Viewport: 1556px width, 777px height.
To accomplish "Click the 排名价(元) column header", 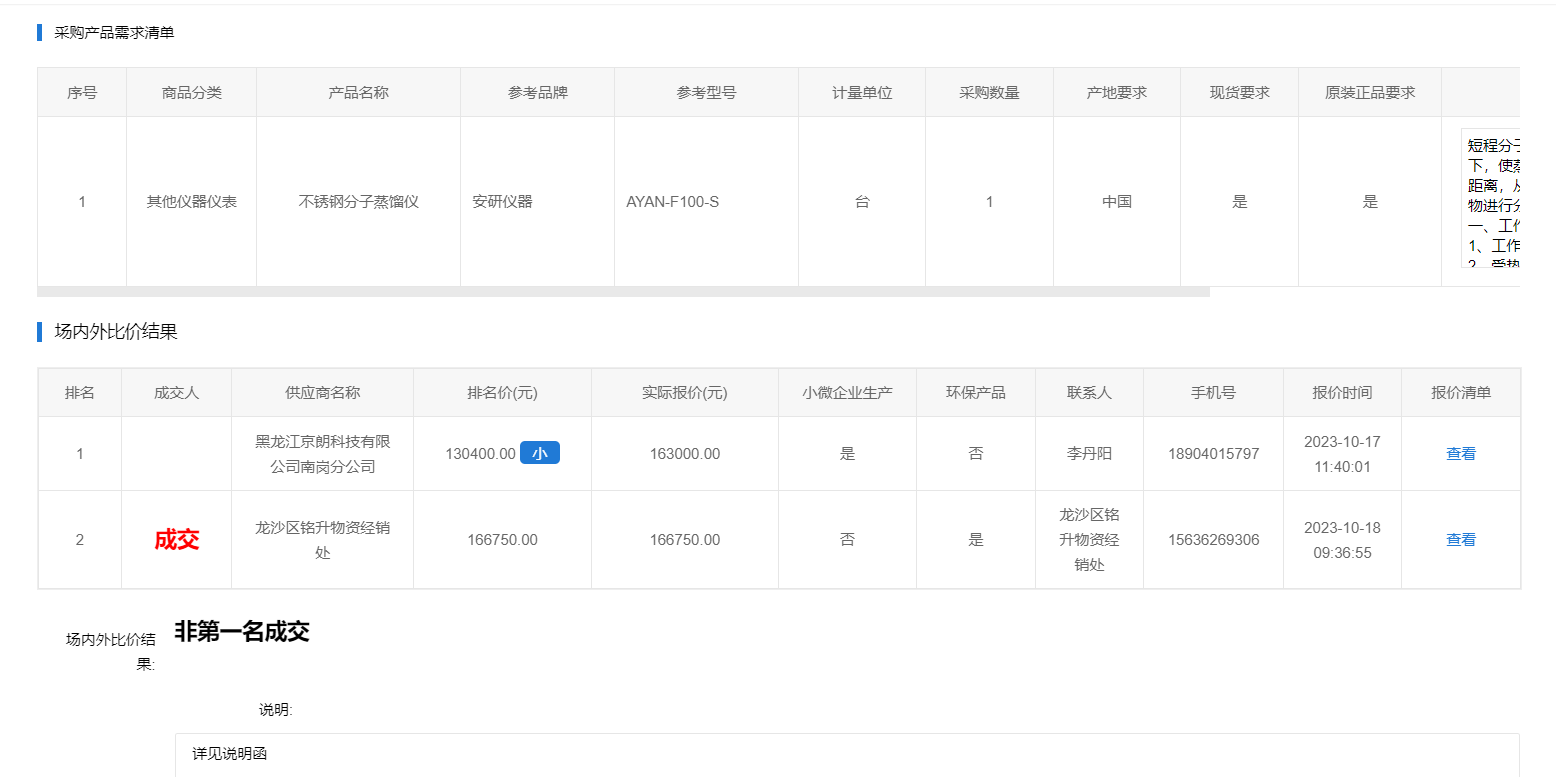I will click(x=502, y=393).
